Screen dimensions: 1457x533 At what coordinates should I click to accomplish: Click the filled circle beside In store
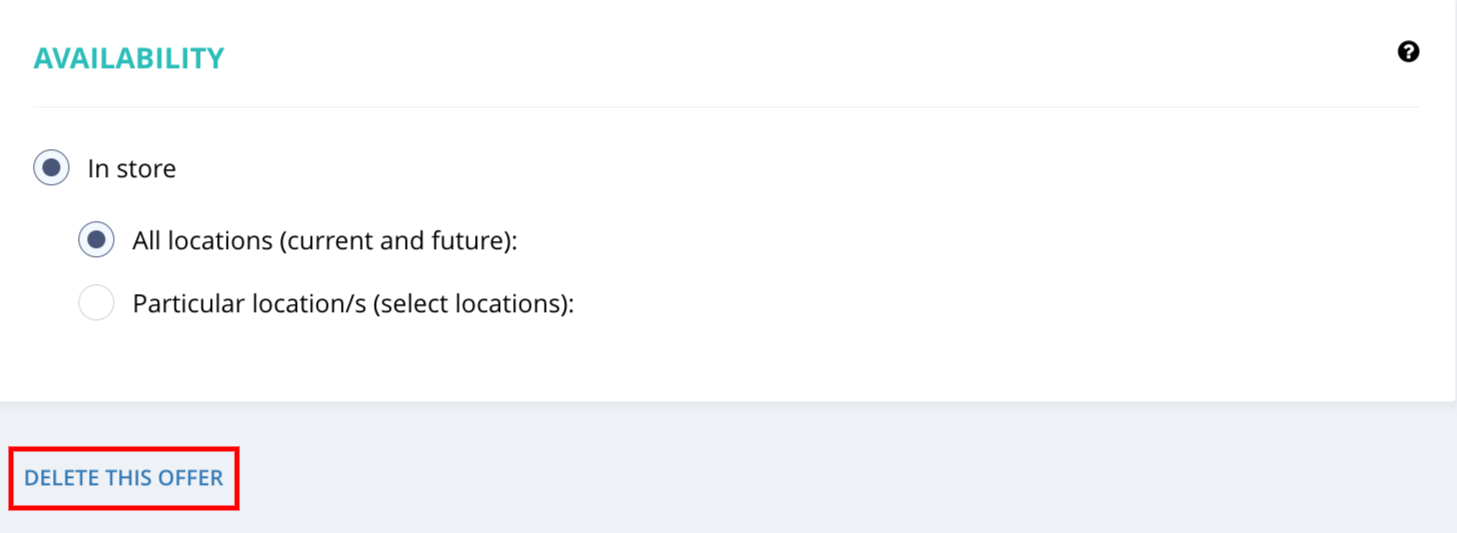coord(51,168)
